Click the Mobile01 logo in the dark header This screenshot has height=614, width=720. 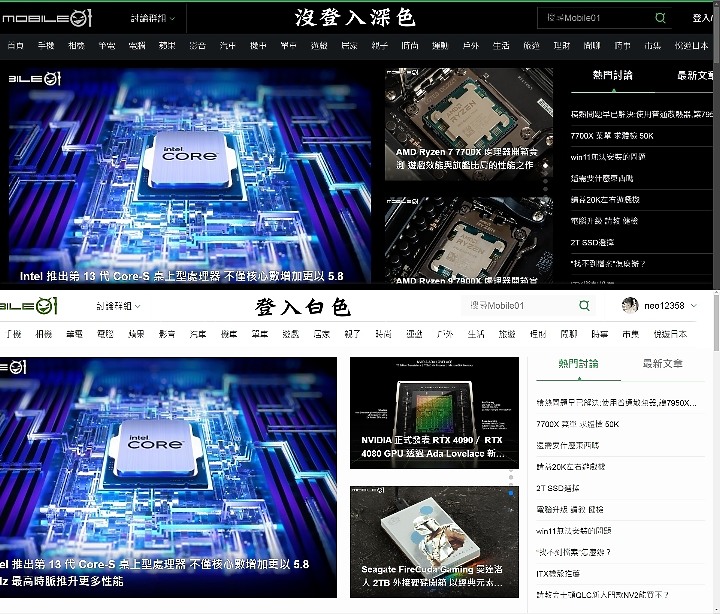[x=47, y=18]
